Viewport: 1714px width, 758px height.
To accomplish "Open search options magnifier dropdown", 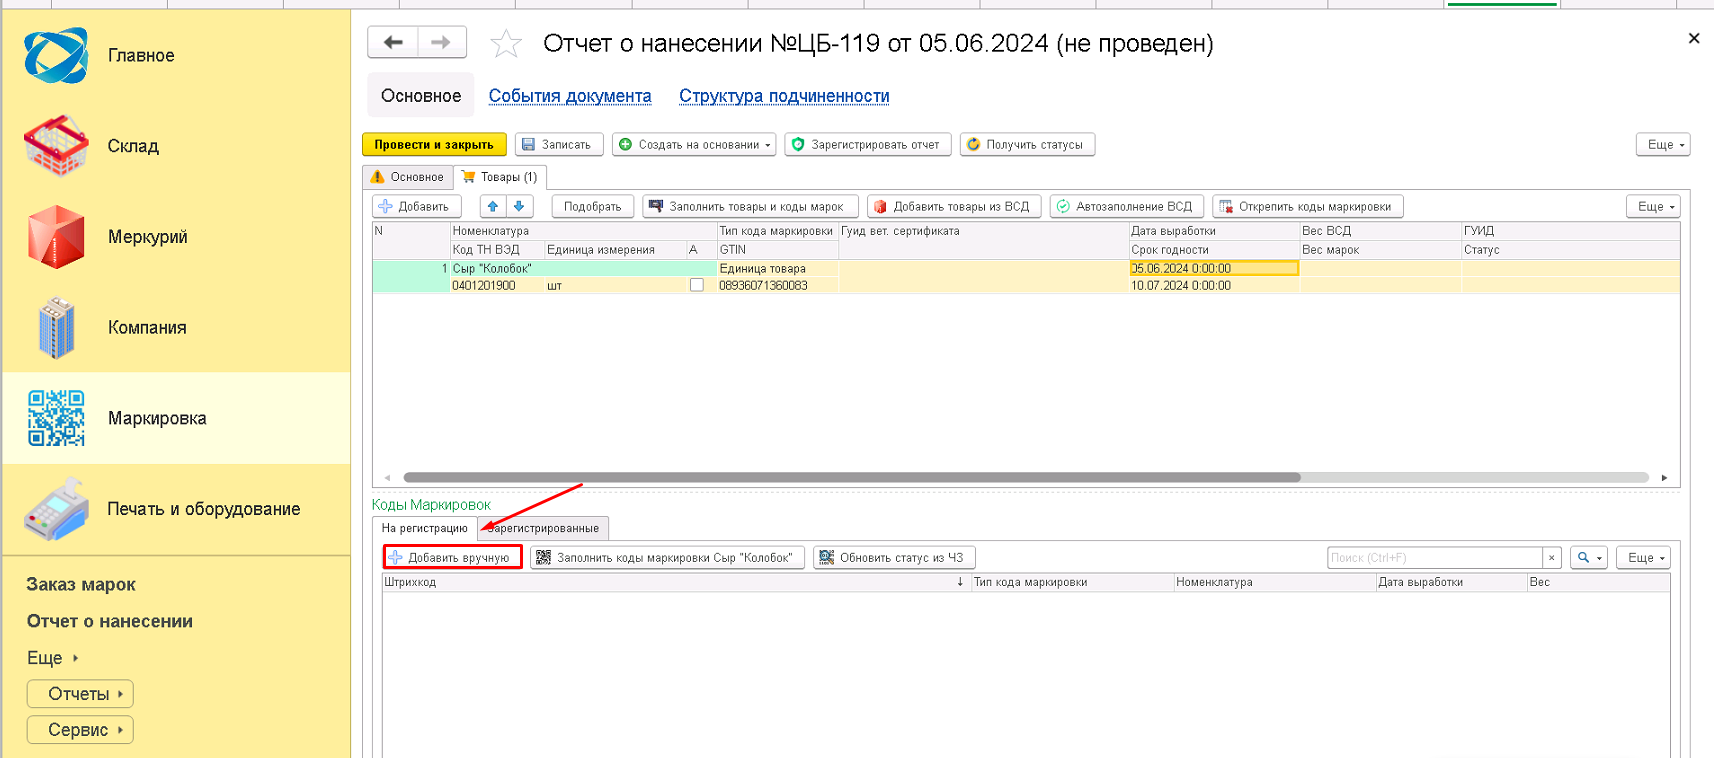I will click(1588, 558).
